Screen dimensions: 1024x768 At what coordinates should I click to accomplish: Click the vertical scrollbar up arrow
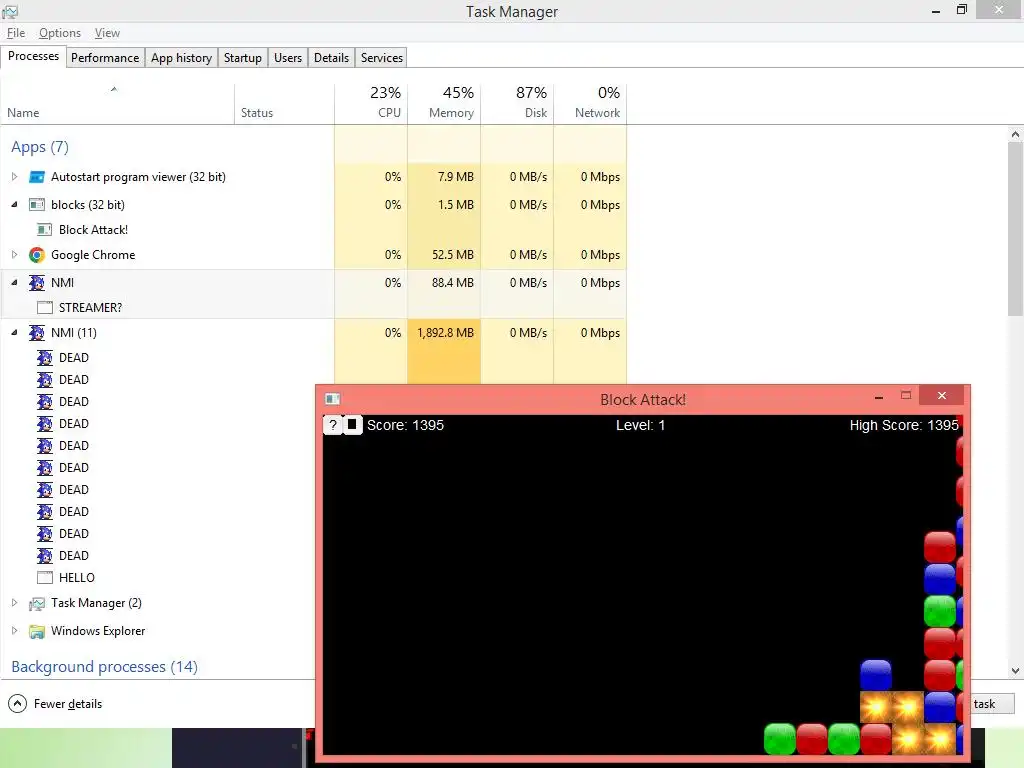pos(1015,134)
